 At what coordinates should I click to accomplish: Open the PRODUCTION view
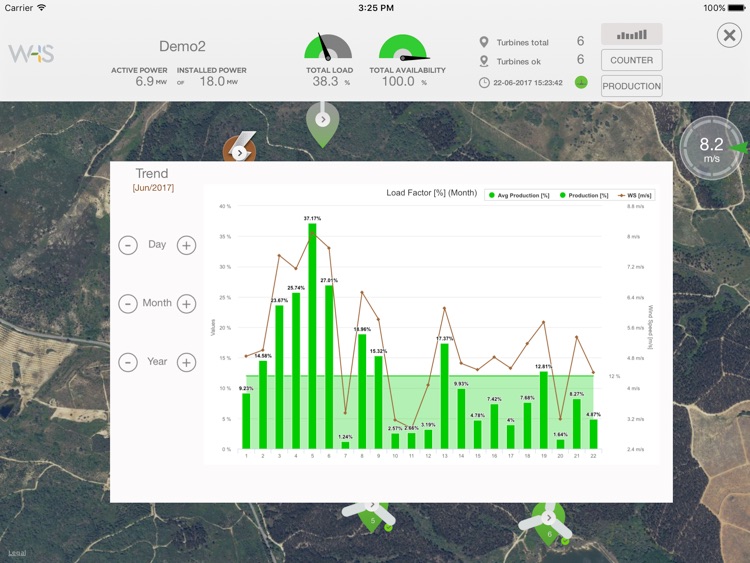point(631,86)
